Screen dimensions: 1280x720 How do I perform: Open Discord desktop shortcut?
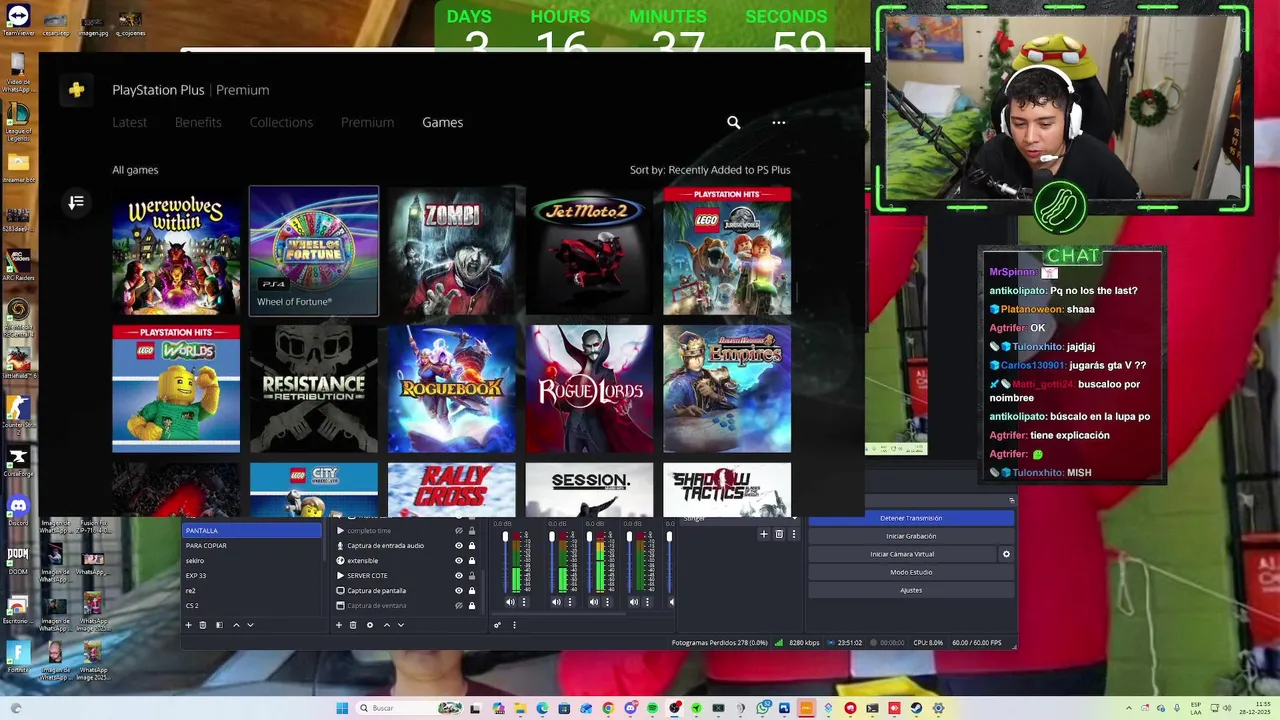pos(18,507)
